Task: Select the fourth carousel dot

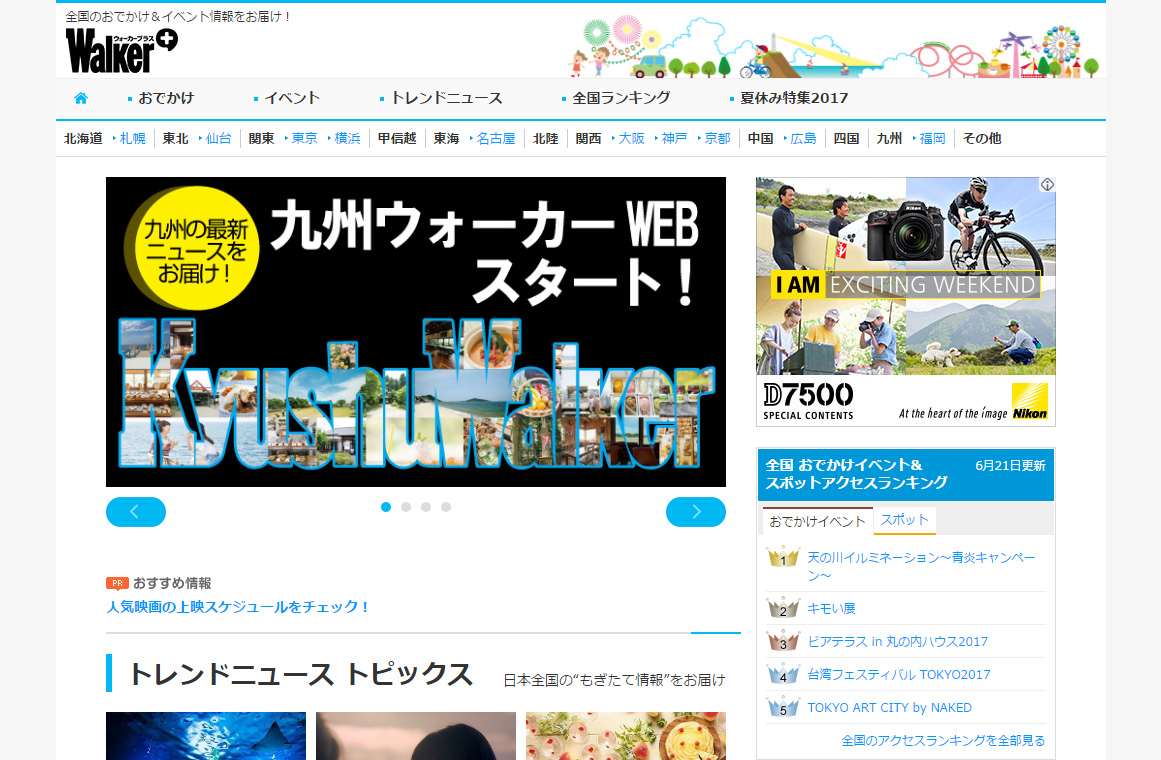Action: tap(446, 507)
